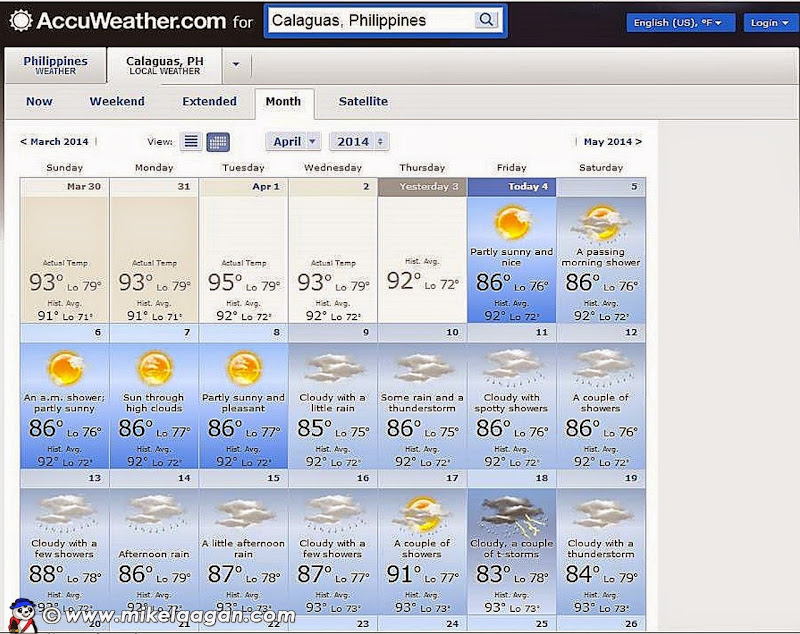Click April 9 high temperature 85°
800x634 pixels.
315,428
